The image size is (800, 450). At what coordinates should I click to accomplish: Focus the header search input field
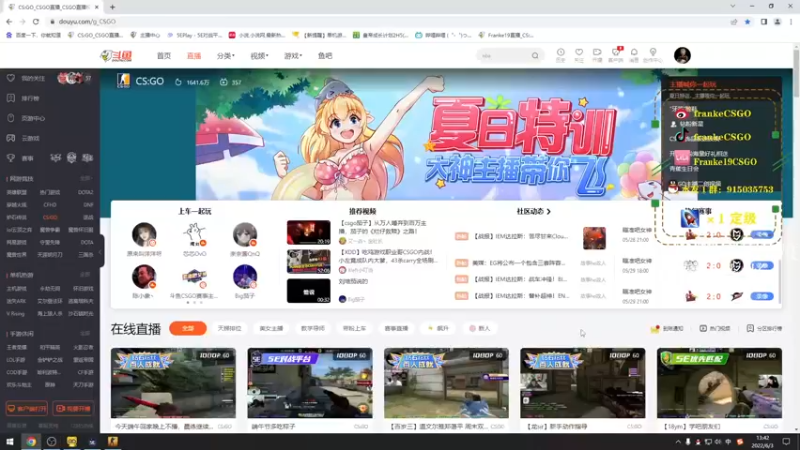pos(504,56)
